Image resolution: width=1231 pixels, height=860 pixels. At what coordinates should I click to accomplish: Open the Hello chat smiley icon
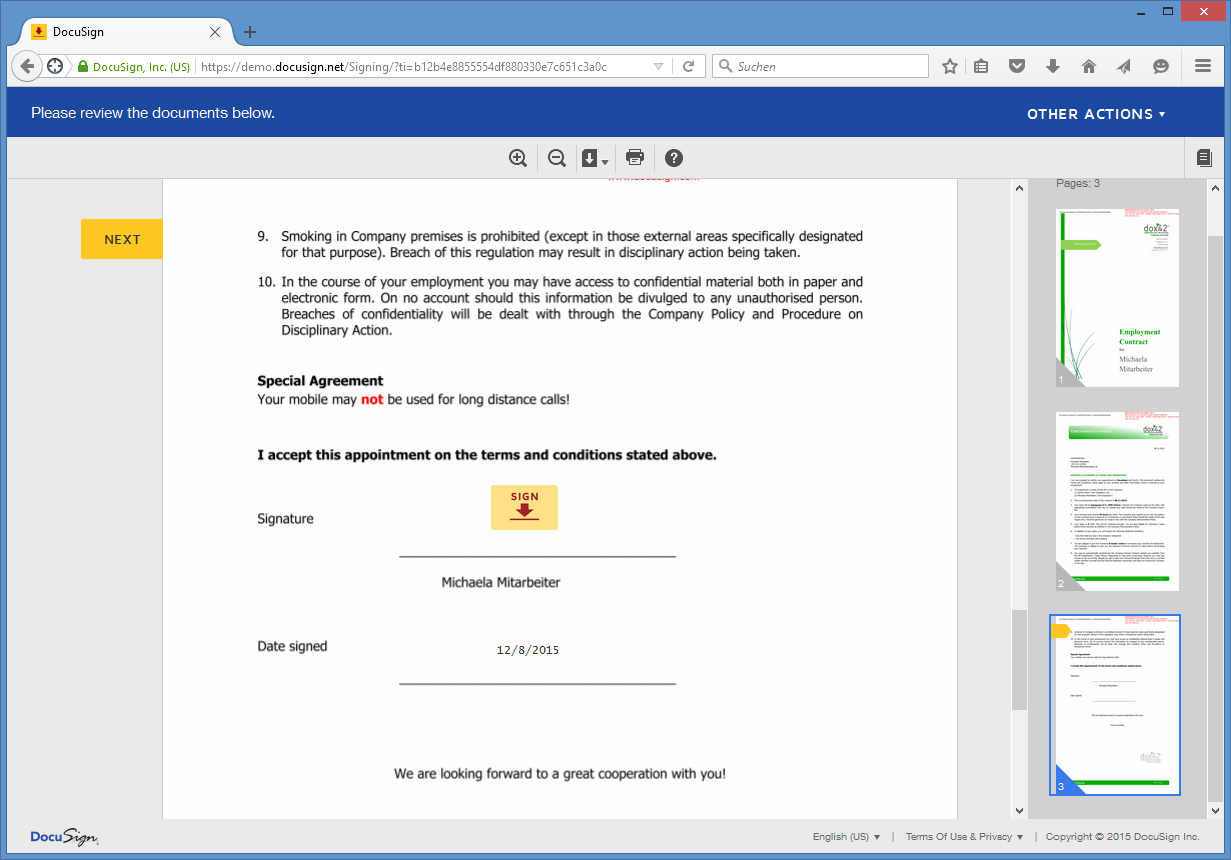(x=1161, y=66)
